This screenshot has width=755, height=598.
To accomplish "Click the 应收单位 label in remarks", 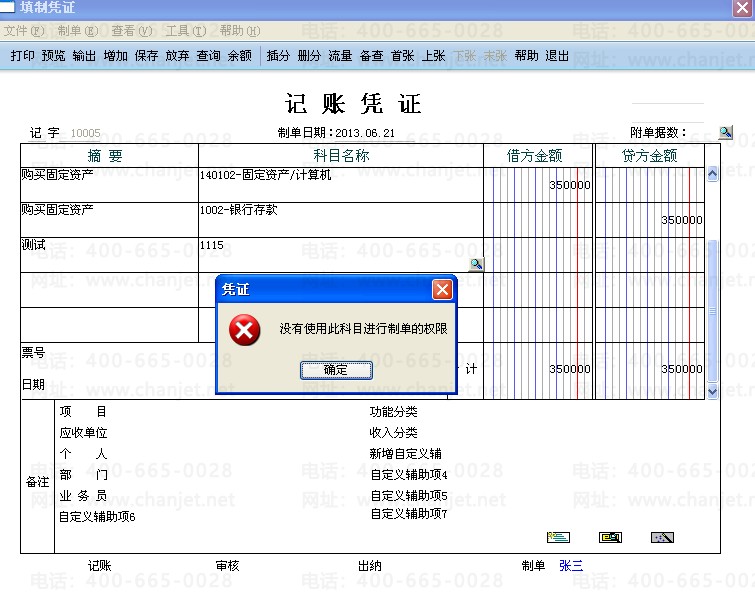I will point(83,432).
